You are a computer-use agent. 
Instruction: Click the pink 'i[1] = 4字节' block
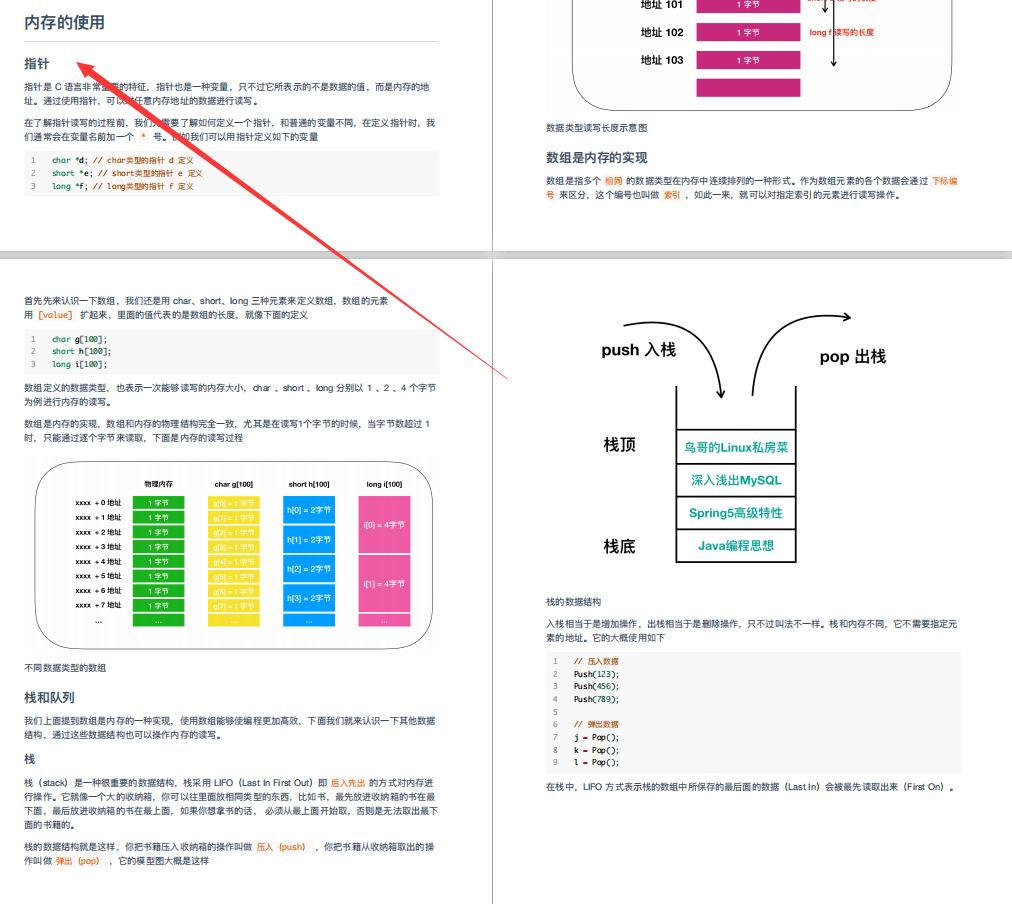click(x=384, y=583)
